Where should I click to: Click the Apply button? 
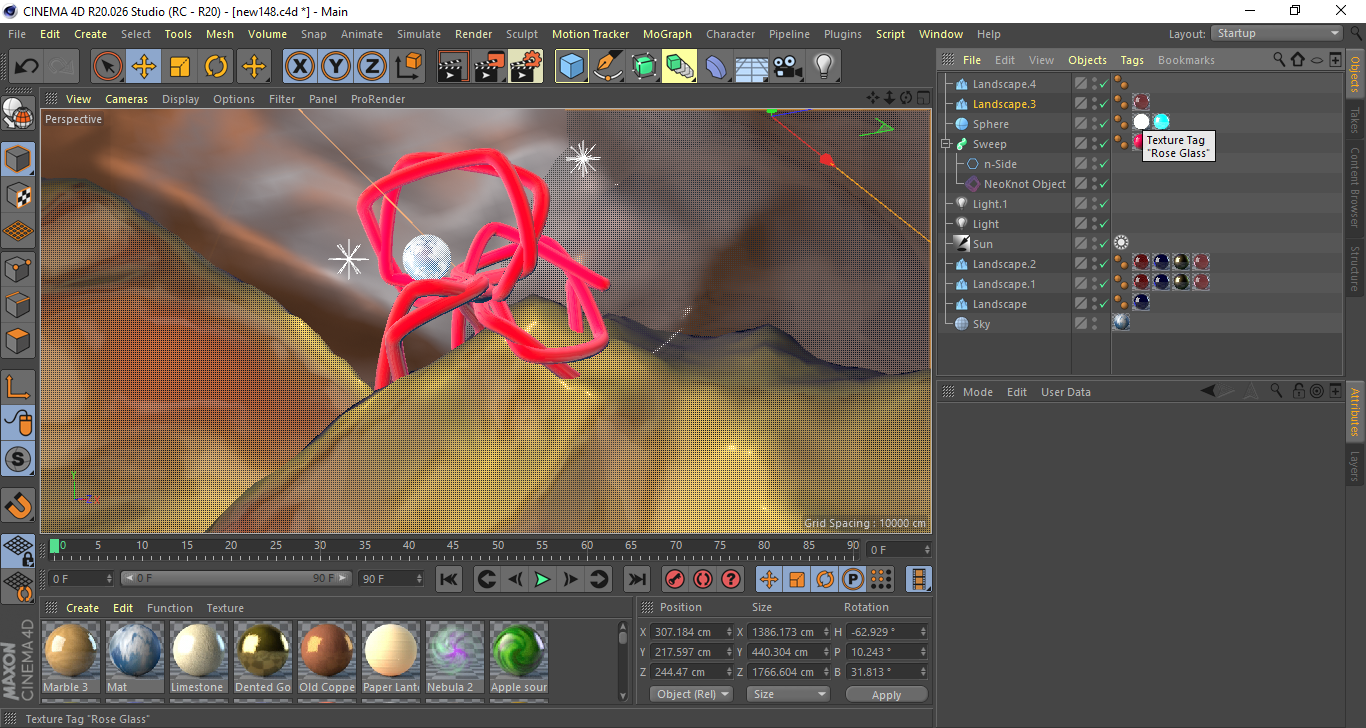886,694
